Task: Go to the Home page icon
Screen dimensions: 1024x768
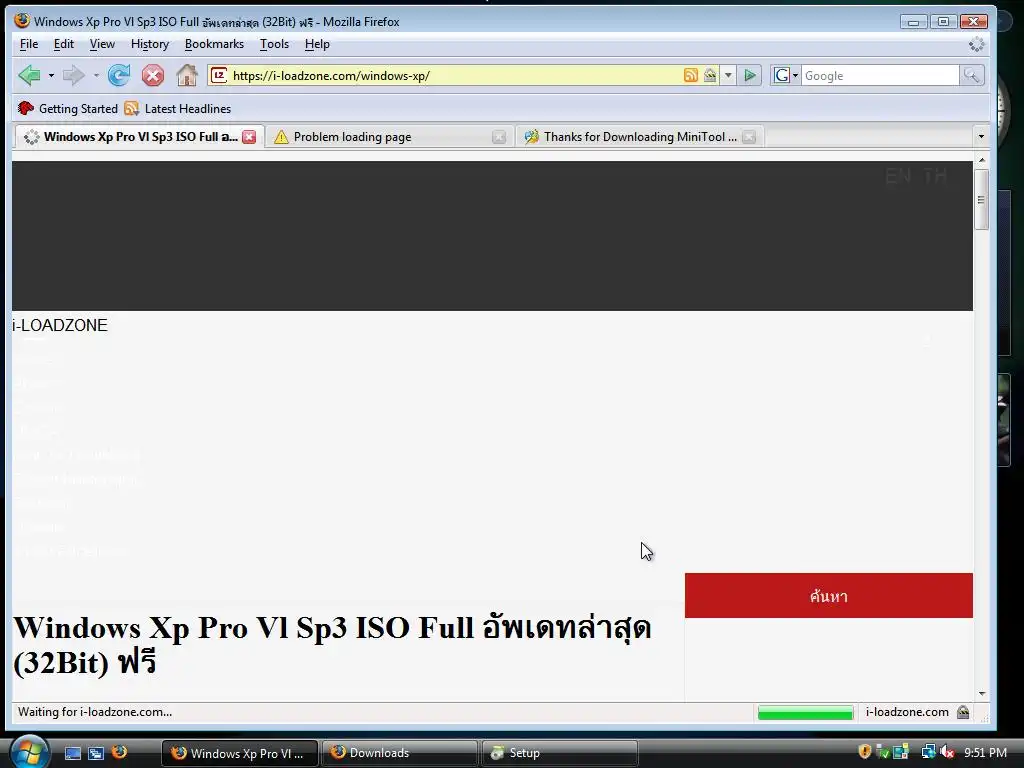Action: (x=187, y=75)
